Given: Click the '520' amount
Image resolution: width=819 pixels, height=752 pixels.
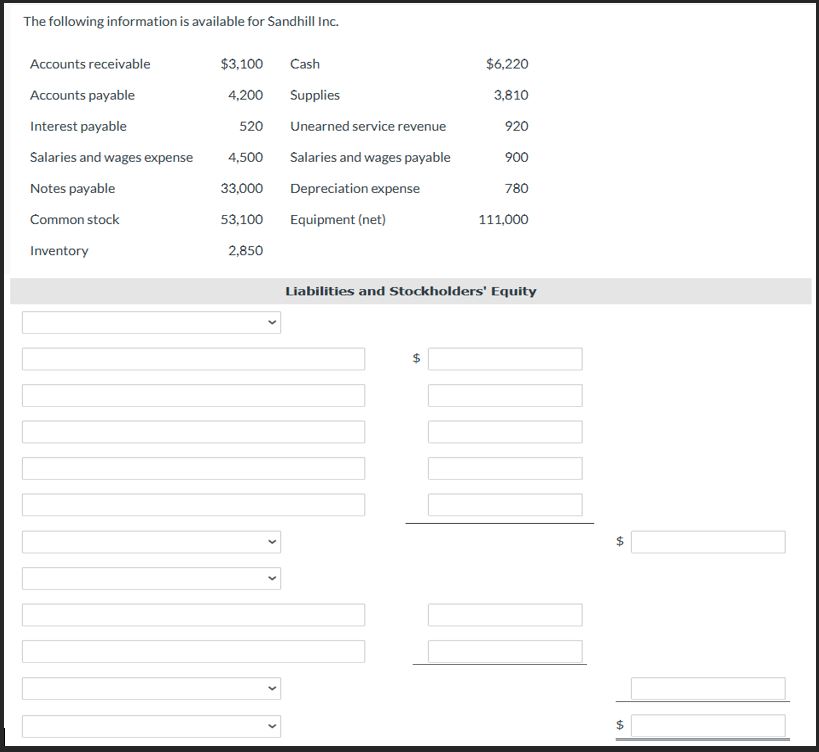Looking at the screenshot, I should (251, 126).
